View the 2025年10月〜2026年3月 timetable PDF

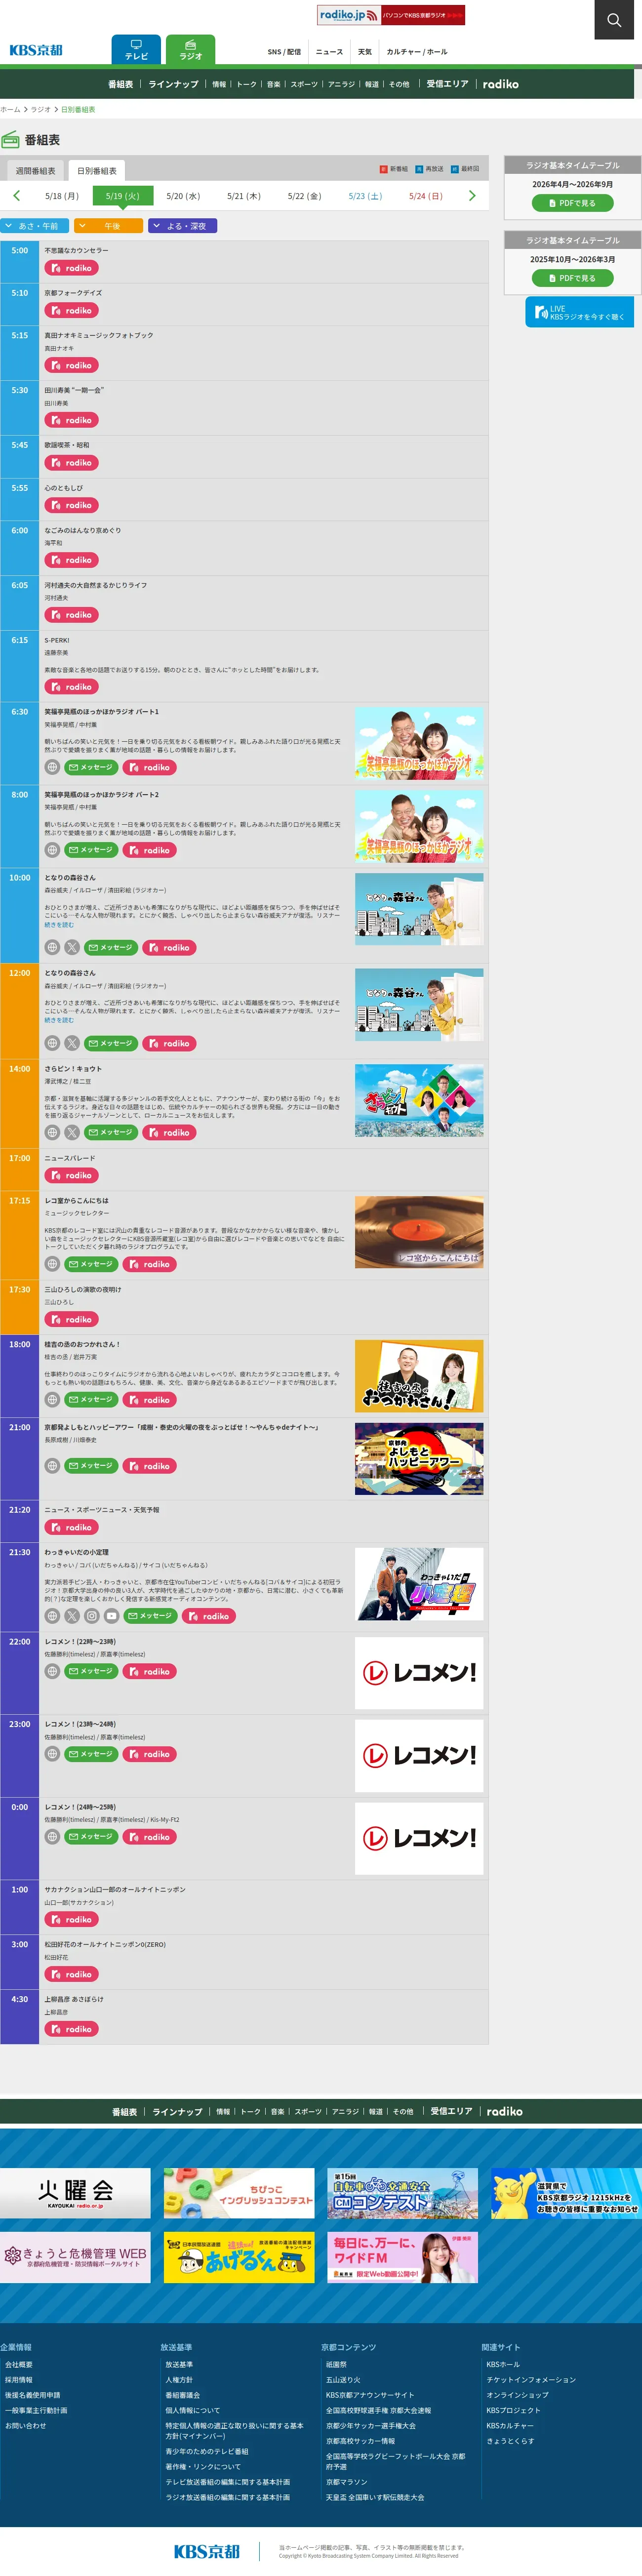pos(573,278)
